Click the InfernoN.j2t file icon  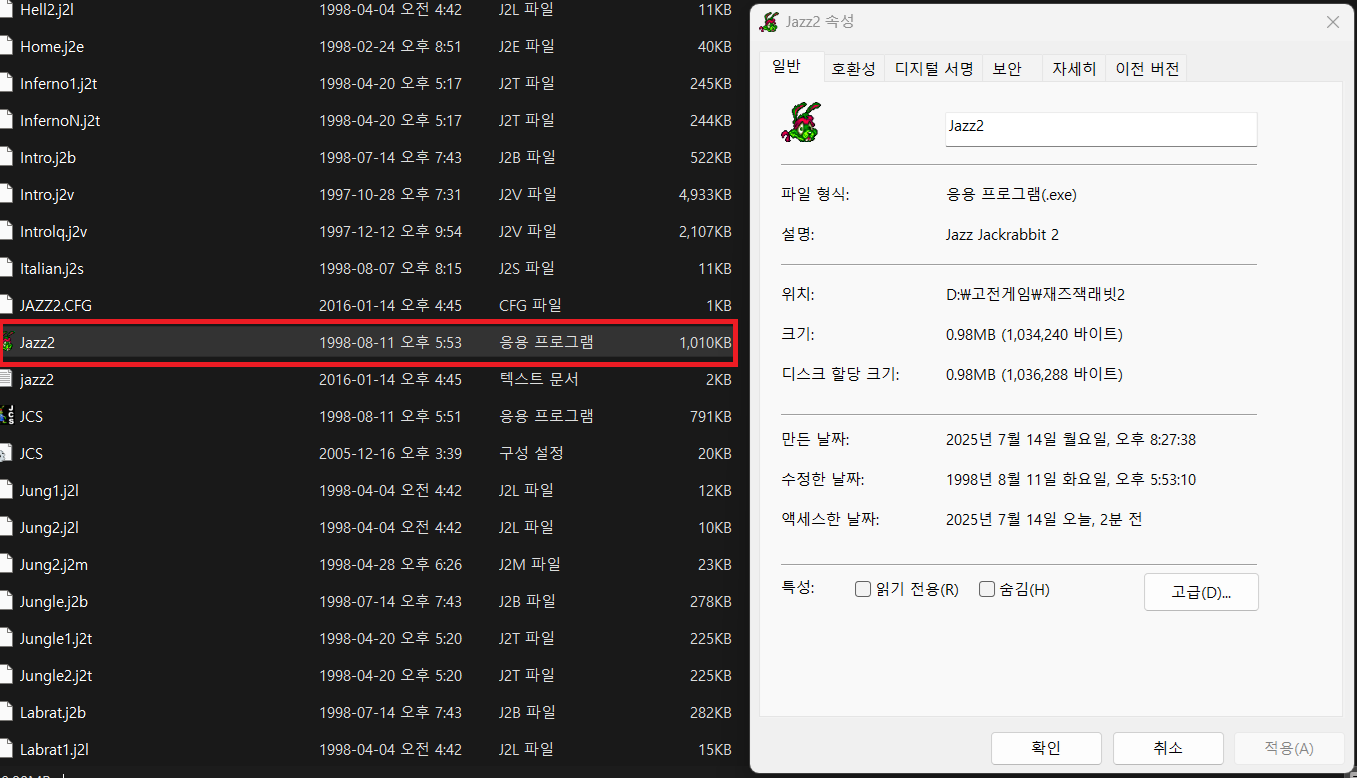point(8,120)
